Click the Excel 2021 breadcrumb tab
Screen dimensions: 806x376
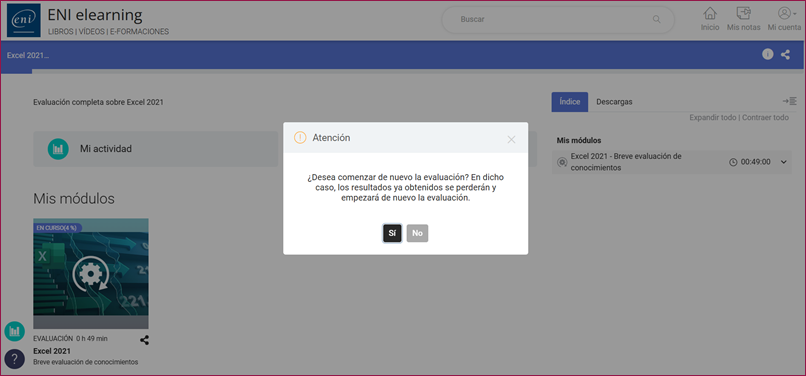click(x=28, y=55)
